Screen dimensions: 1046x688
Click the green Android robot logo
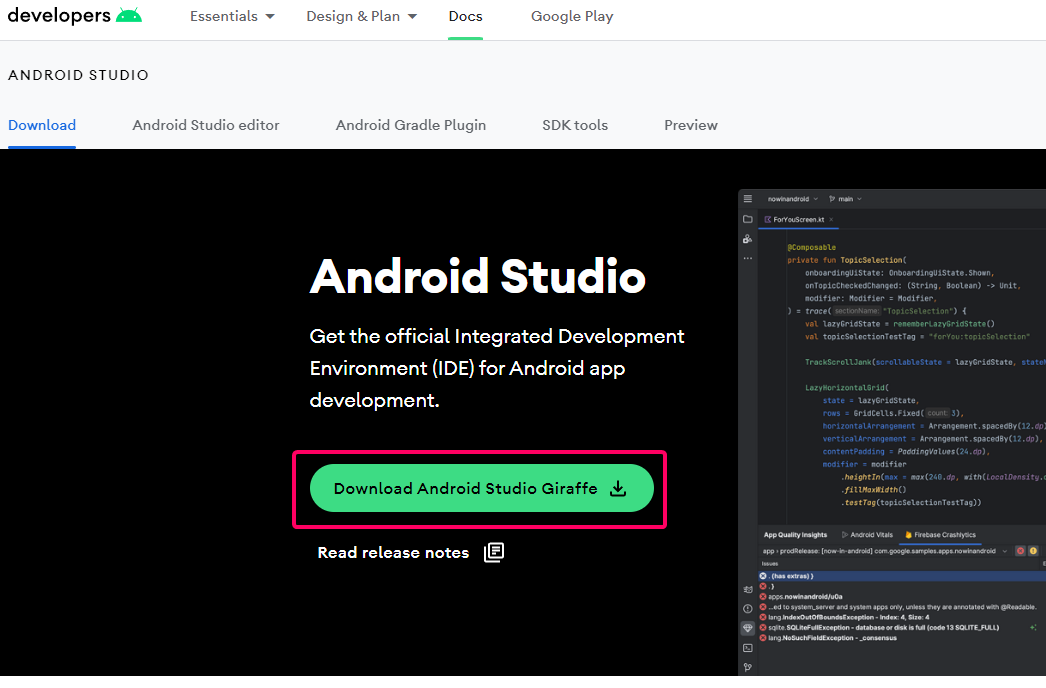129,15
